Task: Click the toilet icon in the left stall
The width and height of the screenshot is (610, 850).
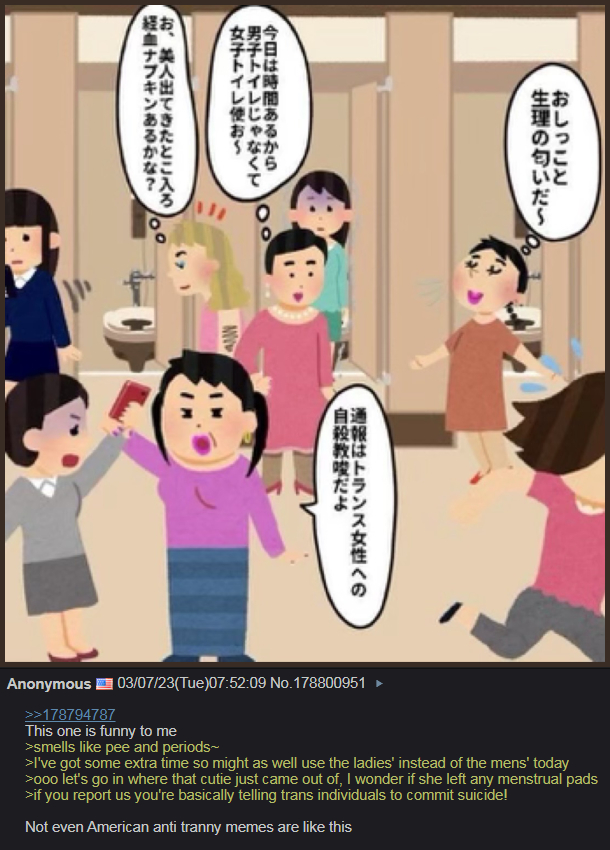Action: [x=130, y=333]
